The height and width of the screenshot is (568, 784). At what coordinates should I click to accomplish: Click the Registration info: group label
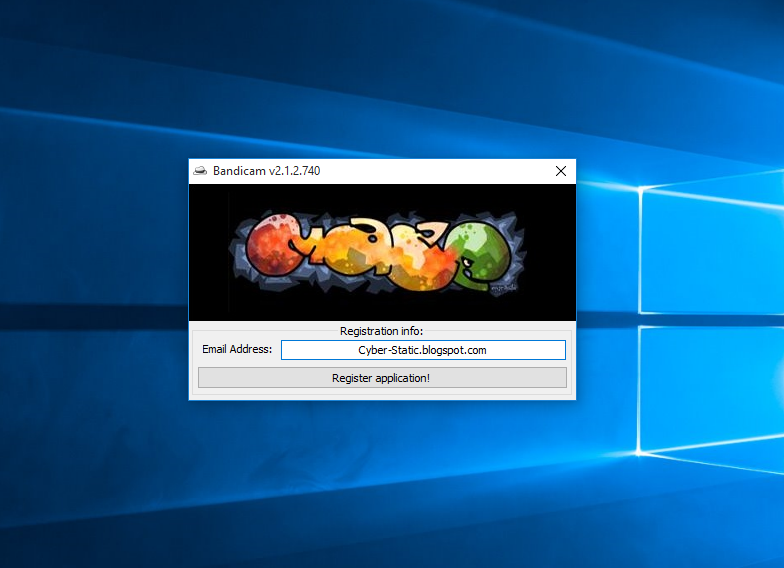[382, 331]
